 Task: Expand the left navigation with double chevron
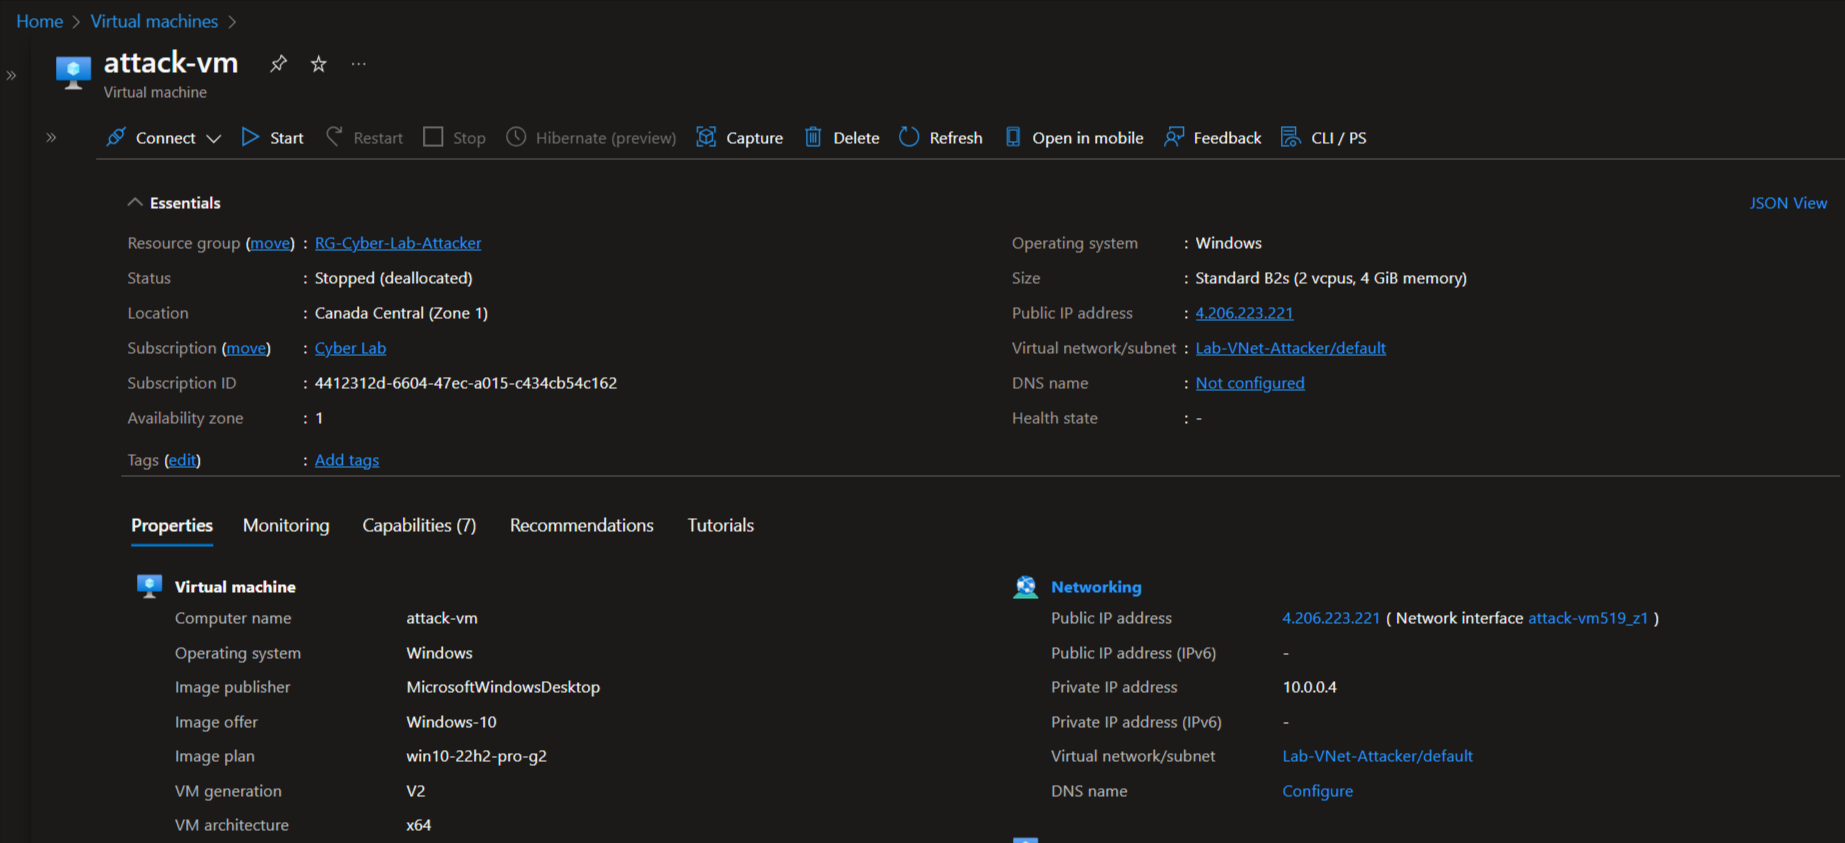point(12,75)
